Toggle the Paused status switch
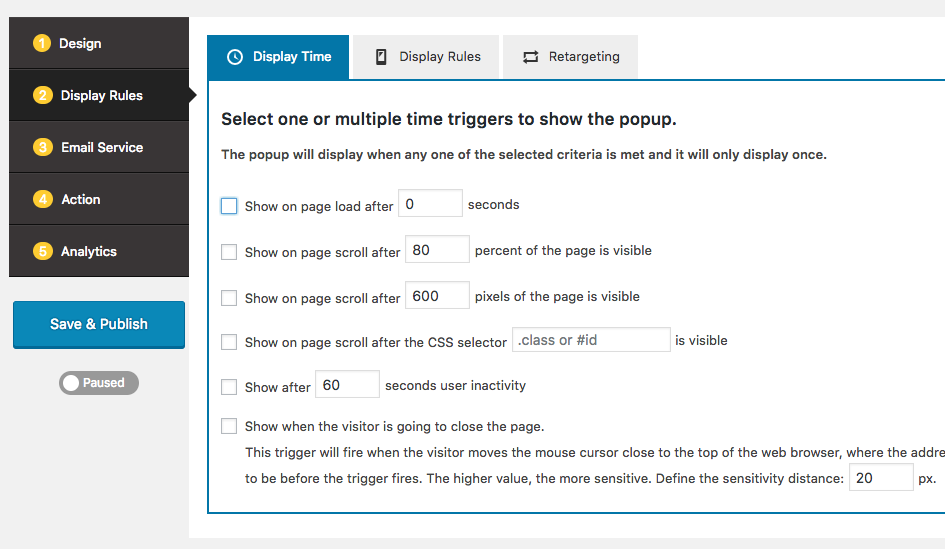Image resolution: width=945 pixels, height=549 pixels. (98, 383)
